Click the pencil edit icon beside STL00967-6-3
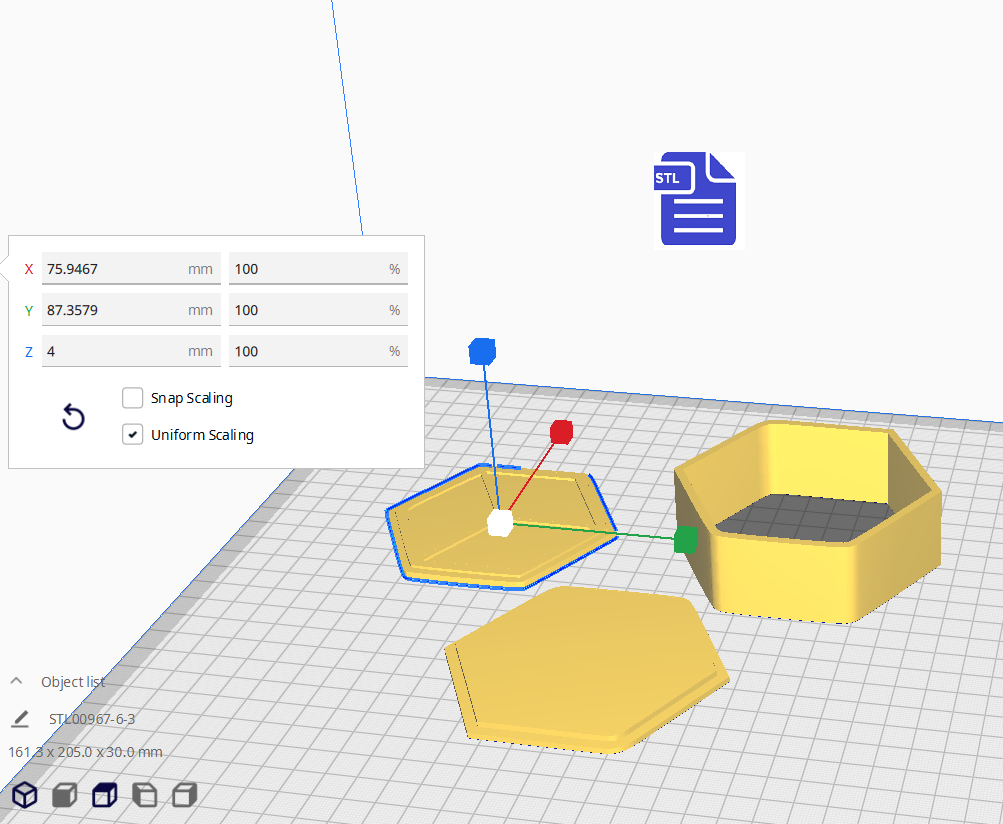1003x824 pixels. pos(20,719)
